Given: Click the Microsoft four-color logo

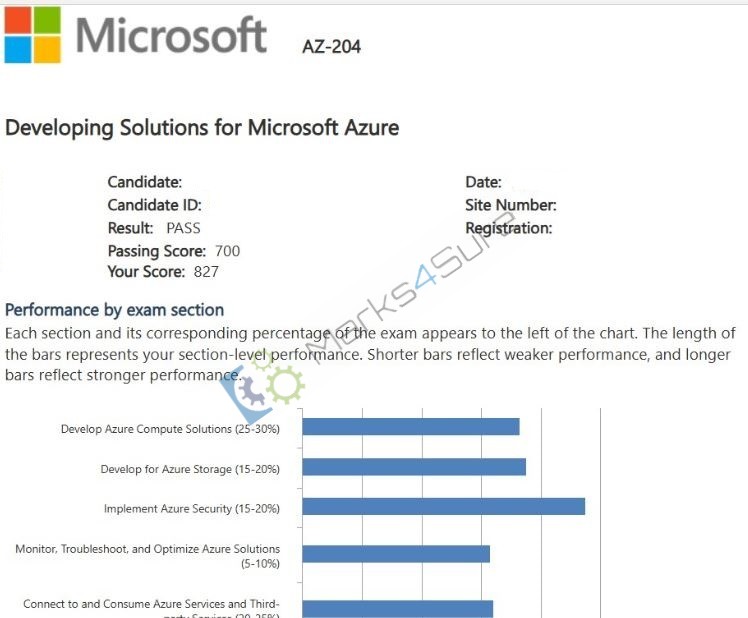Looking at the screenshot, I should 33,35.
